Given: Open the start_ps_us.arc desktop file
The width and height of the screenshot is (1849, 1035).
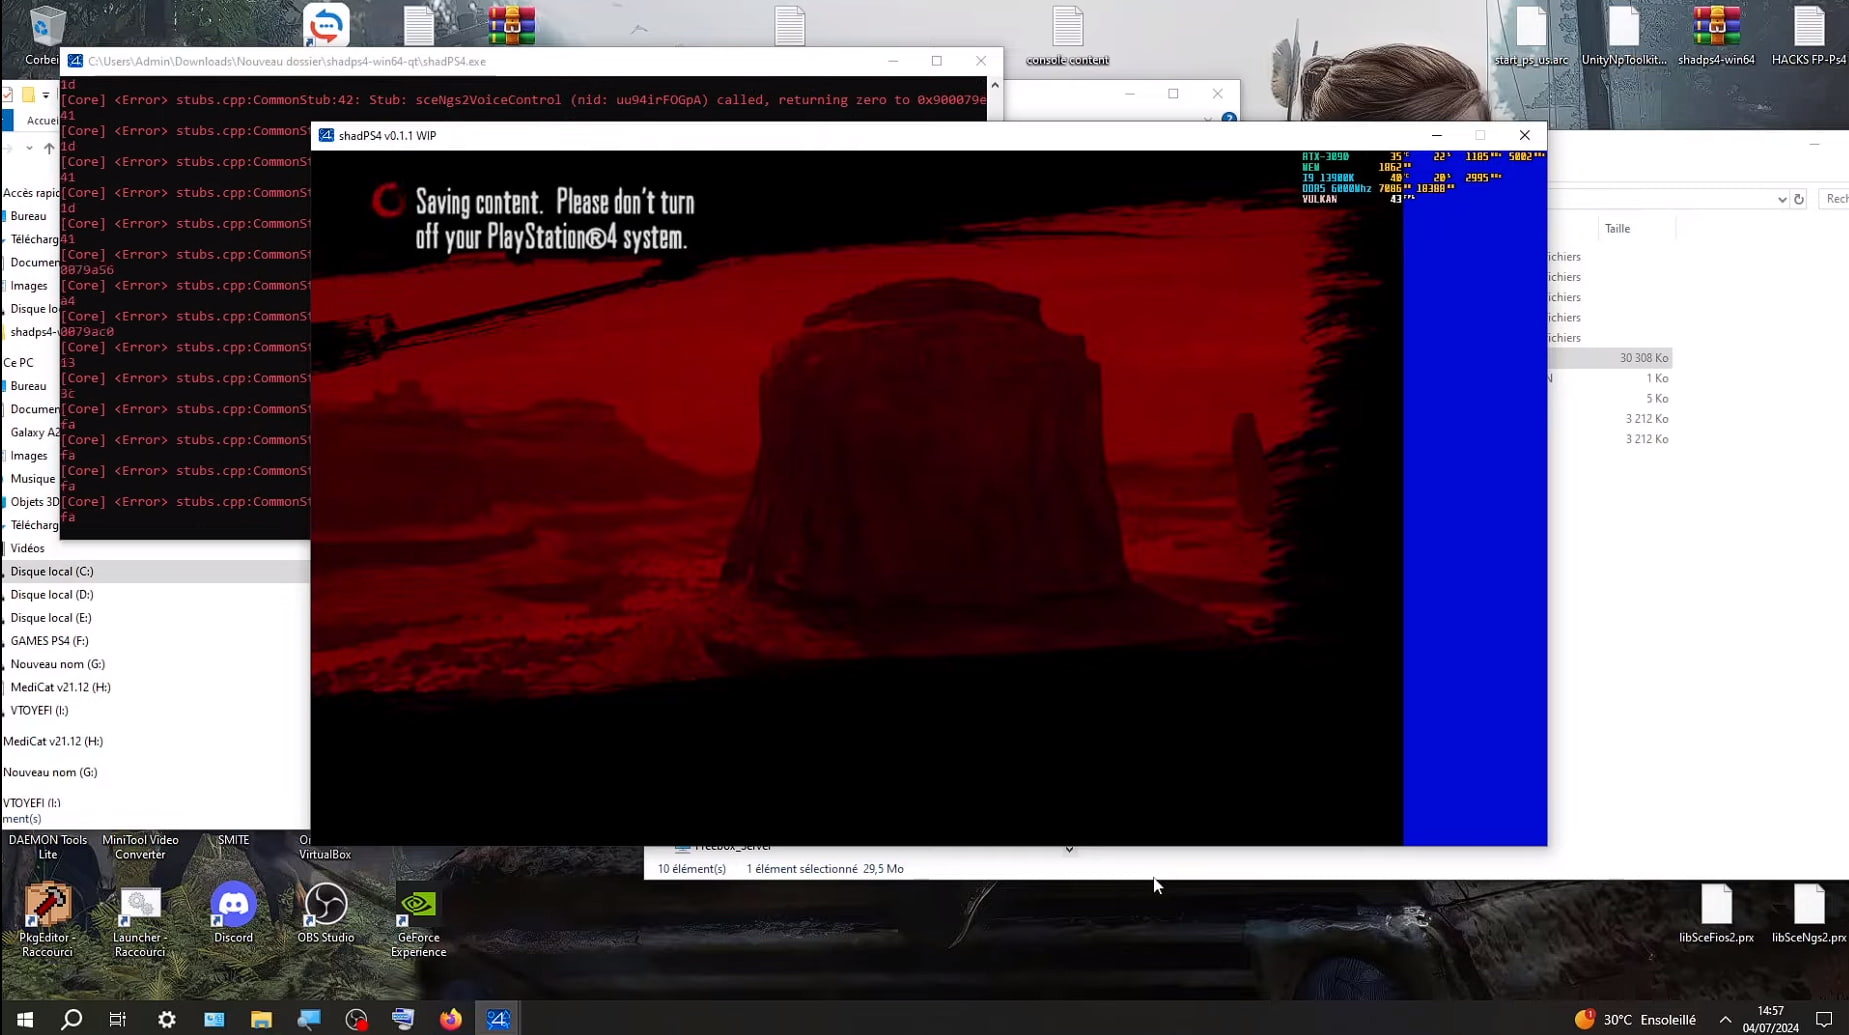Looking at the screenshot, I should tap(1531, 35).
